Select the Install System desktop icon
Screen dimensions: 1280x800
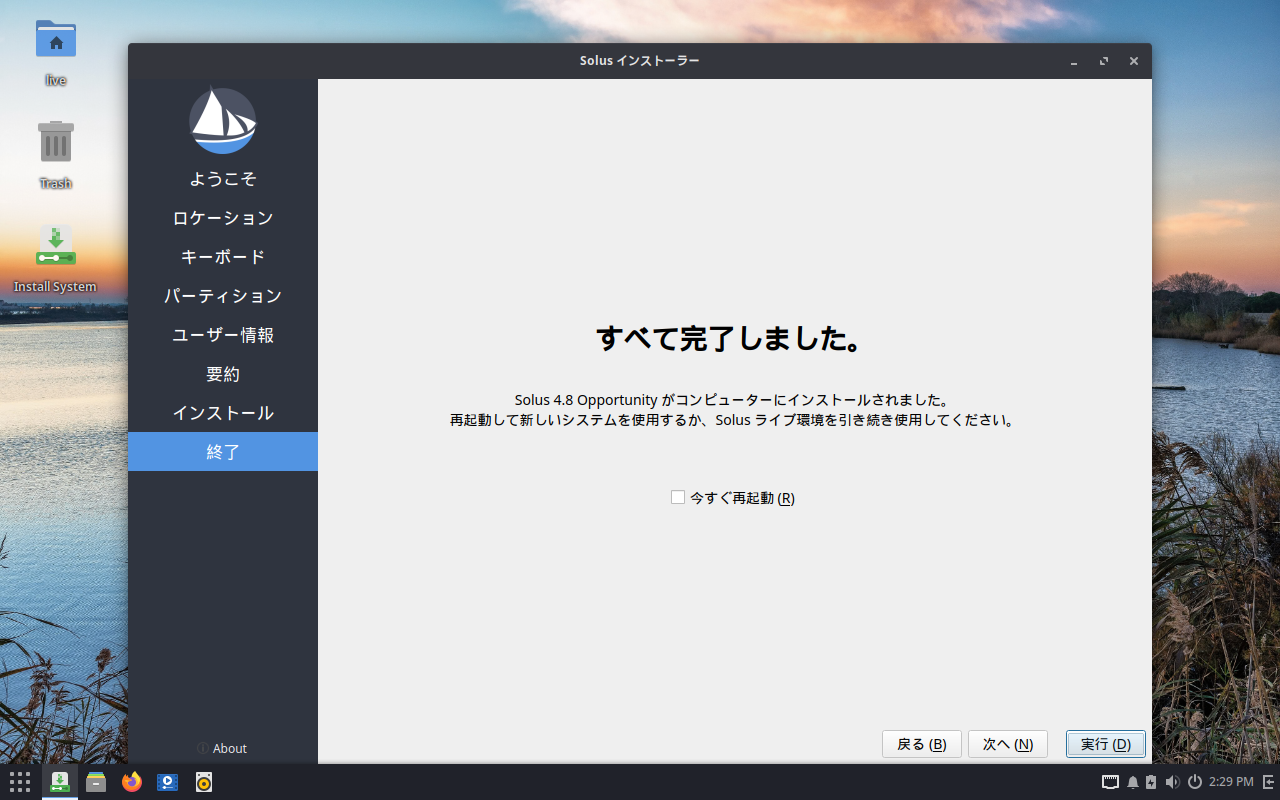(55, 259)
